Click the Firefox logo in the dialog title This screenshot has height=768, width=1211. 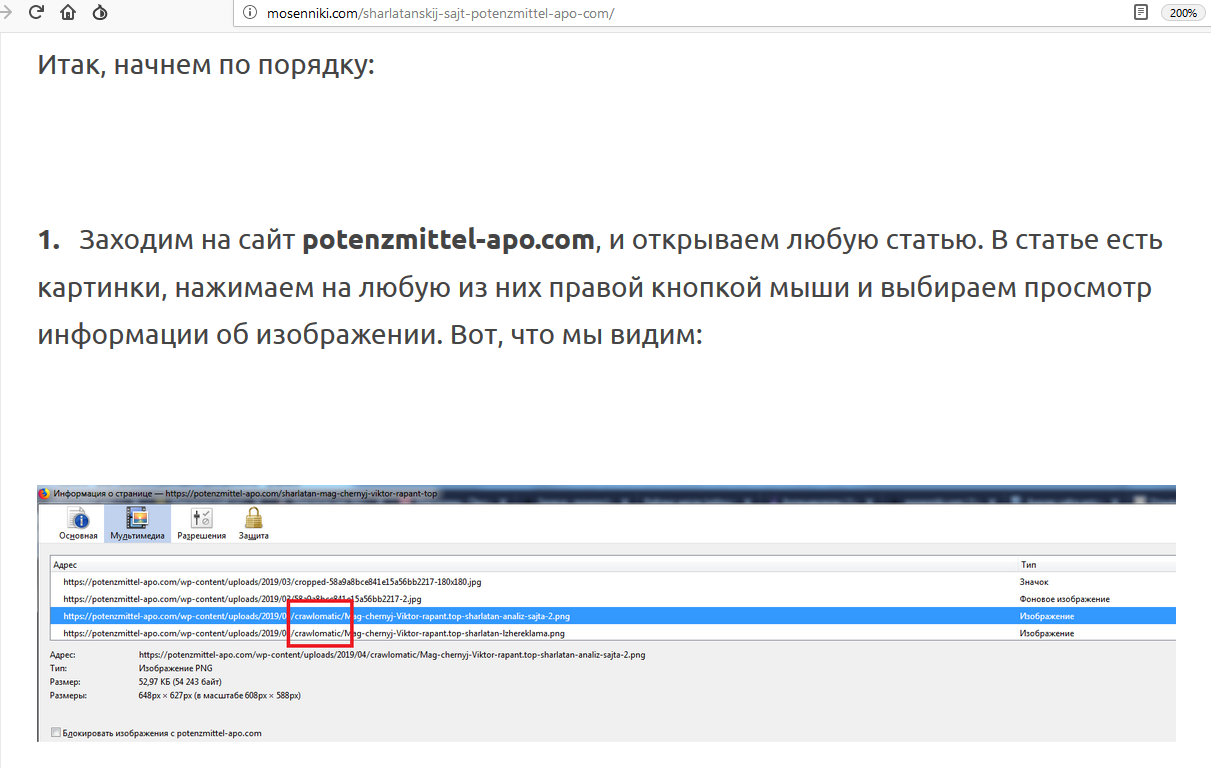pos(44,493)
